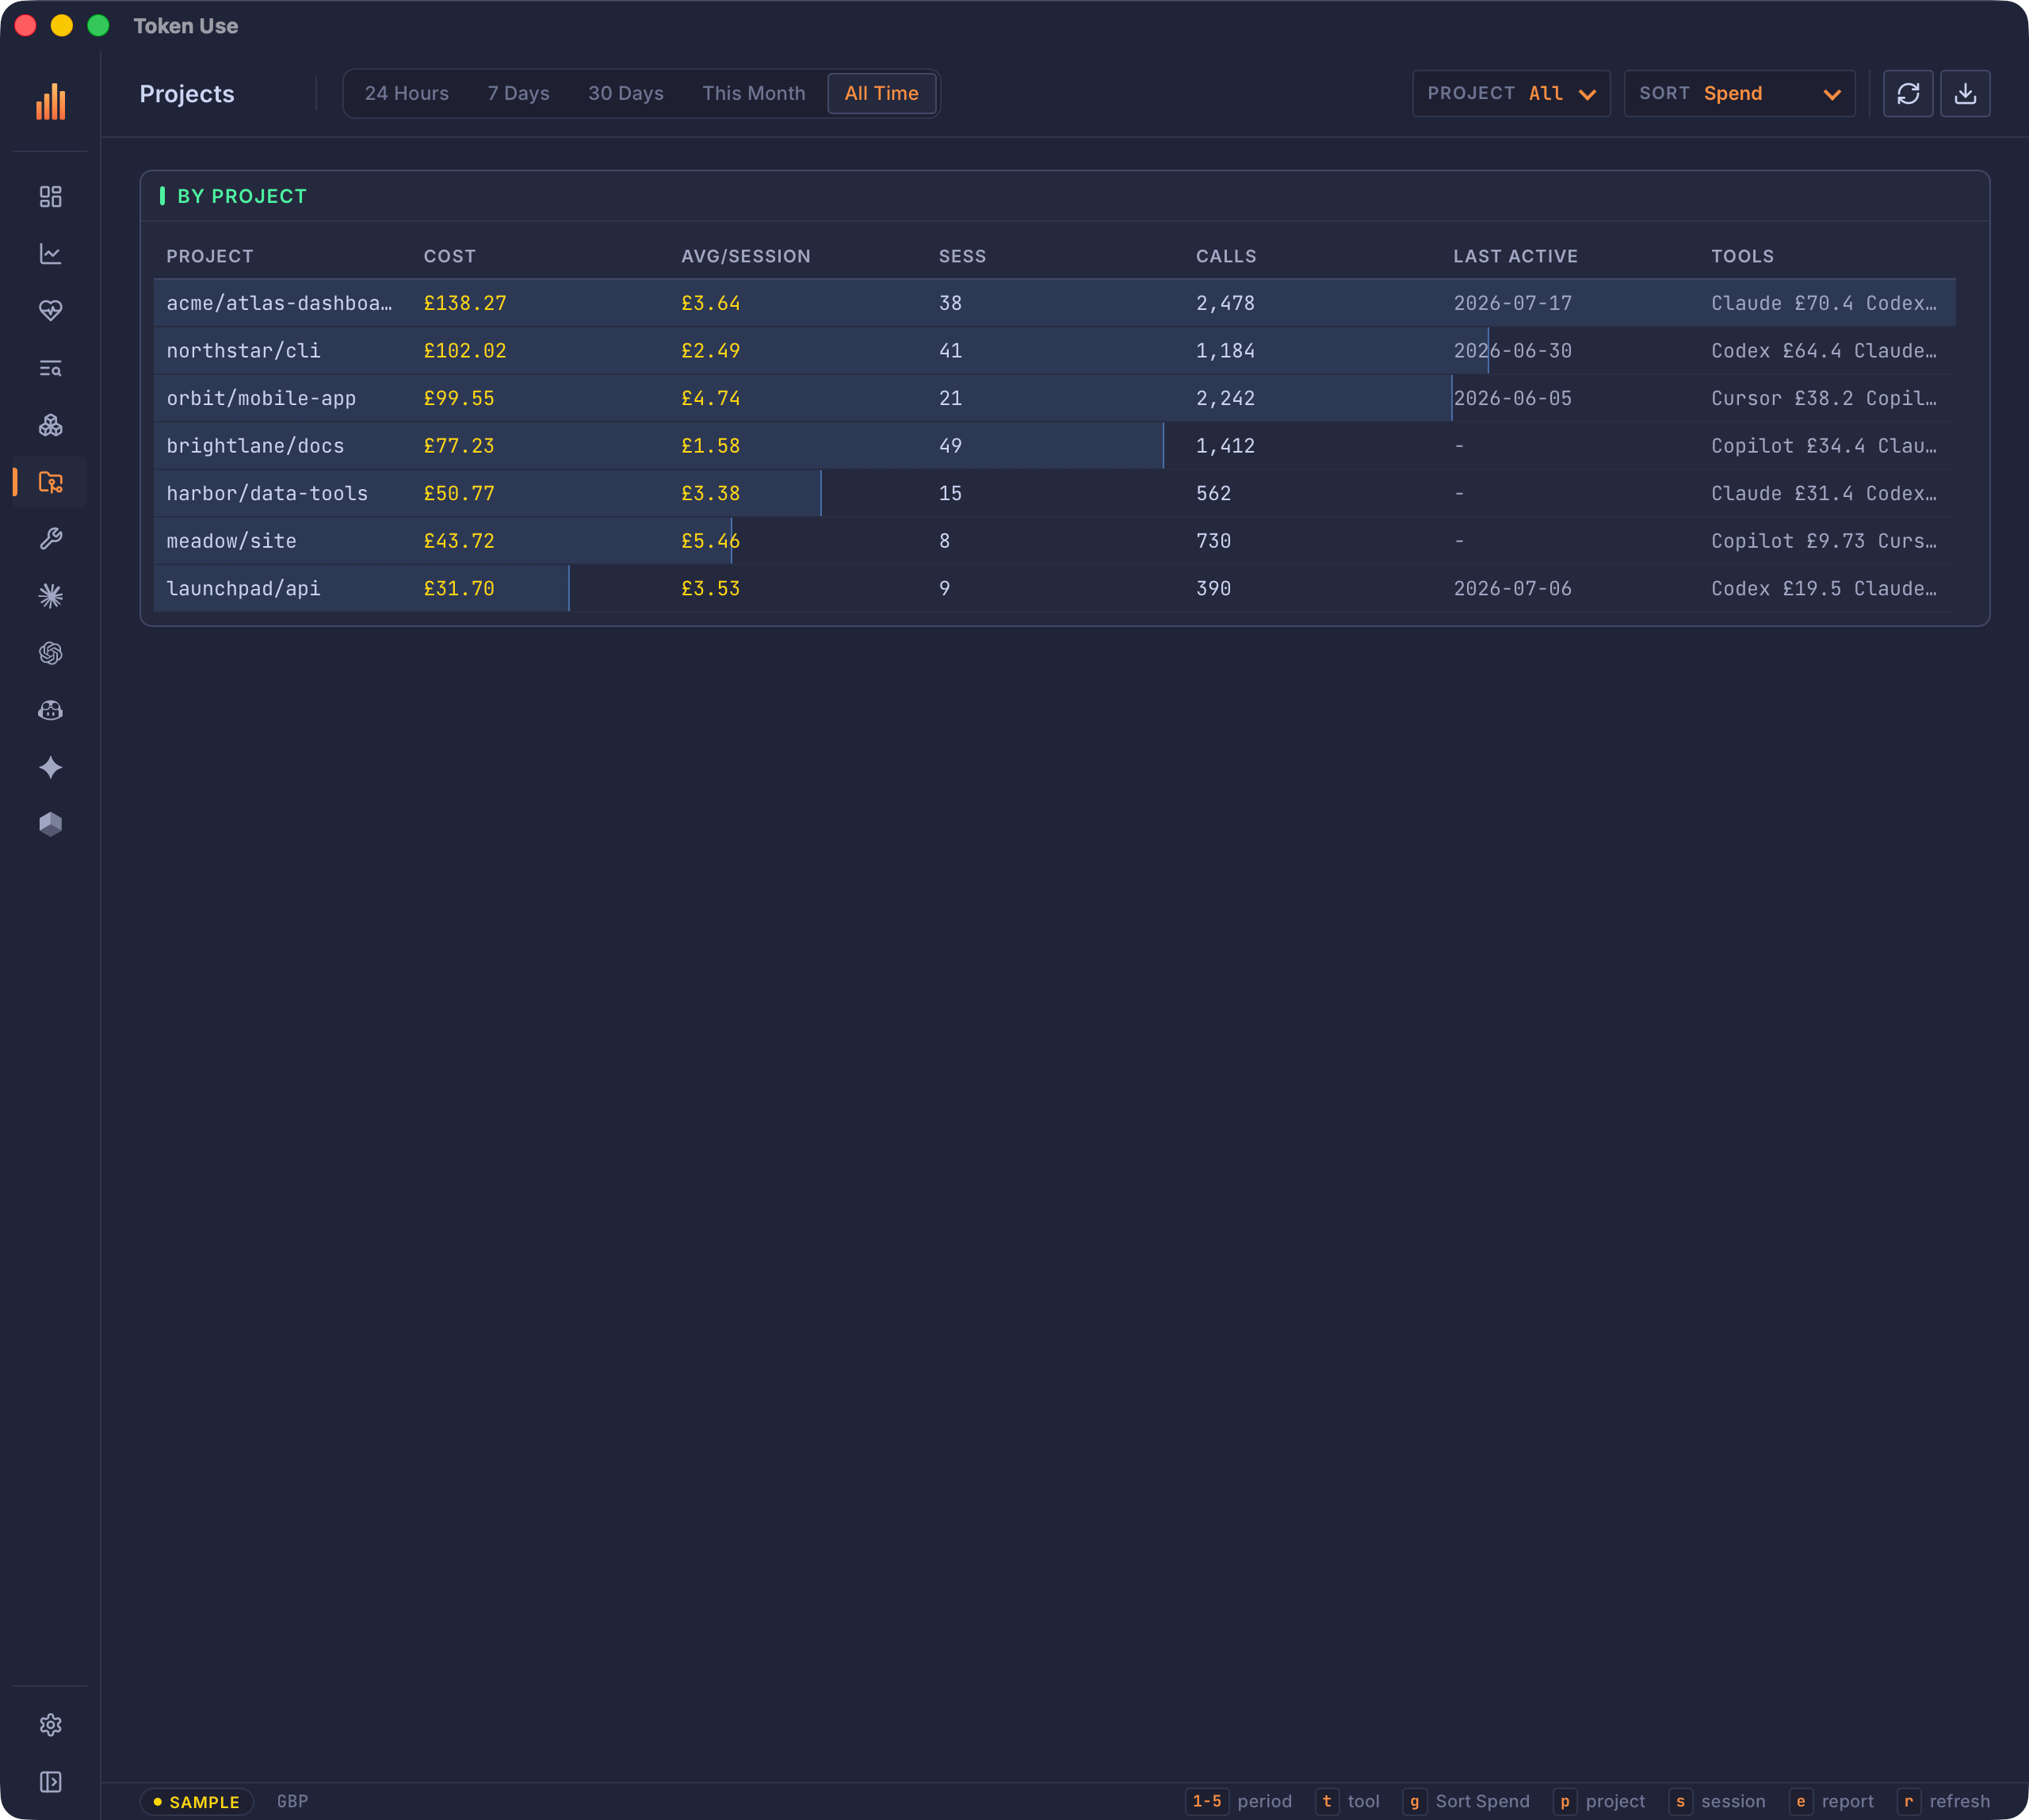Click 'Cursor £38.2 Copil…' tools cell
This screenshot has width=2029, height=1820.
coord(1824,398)
